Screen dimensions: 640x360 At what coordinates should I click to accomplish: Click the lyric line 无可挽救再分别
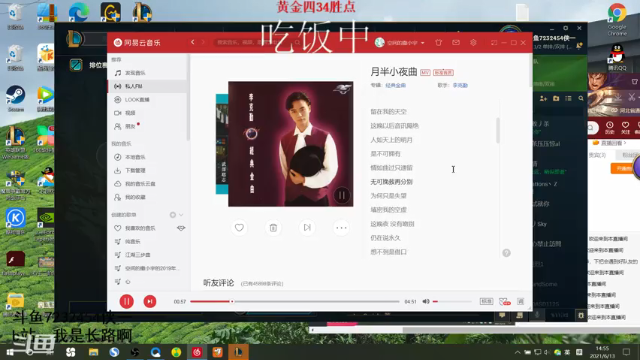pyautogui.click(x=391, y=182)
